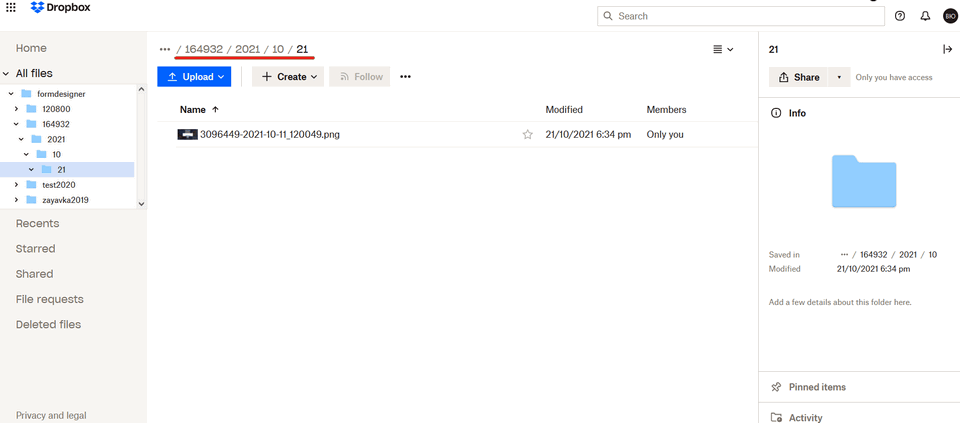Go to Recents in sidebar

[37, 224]
